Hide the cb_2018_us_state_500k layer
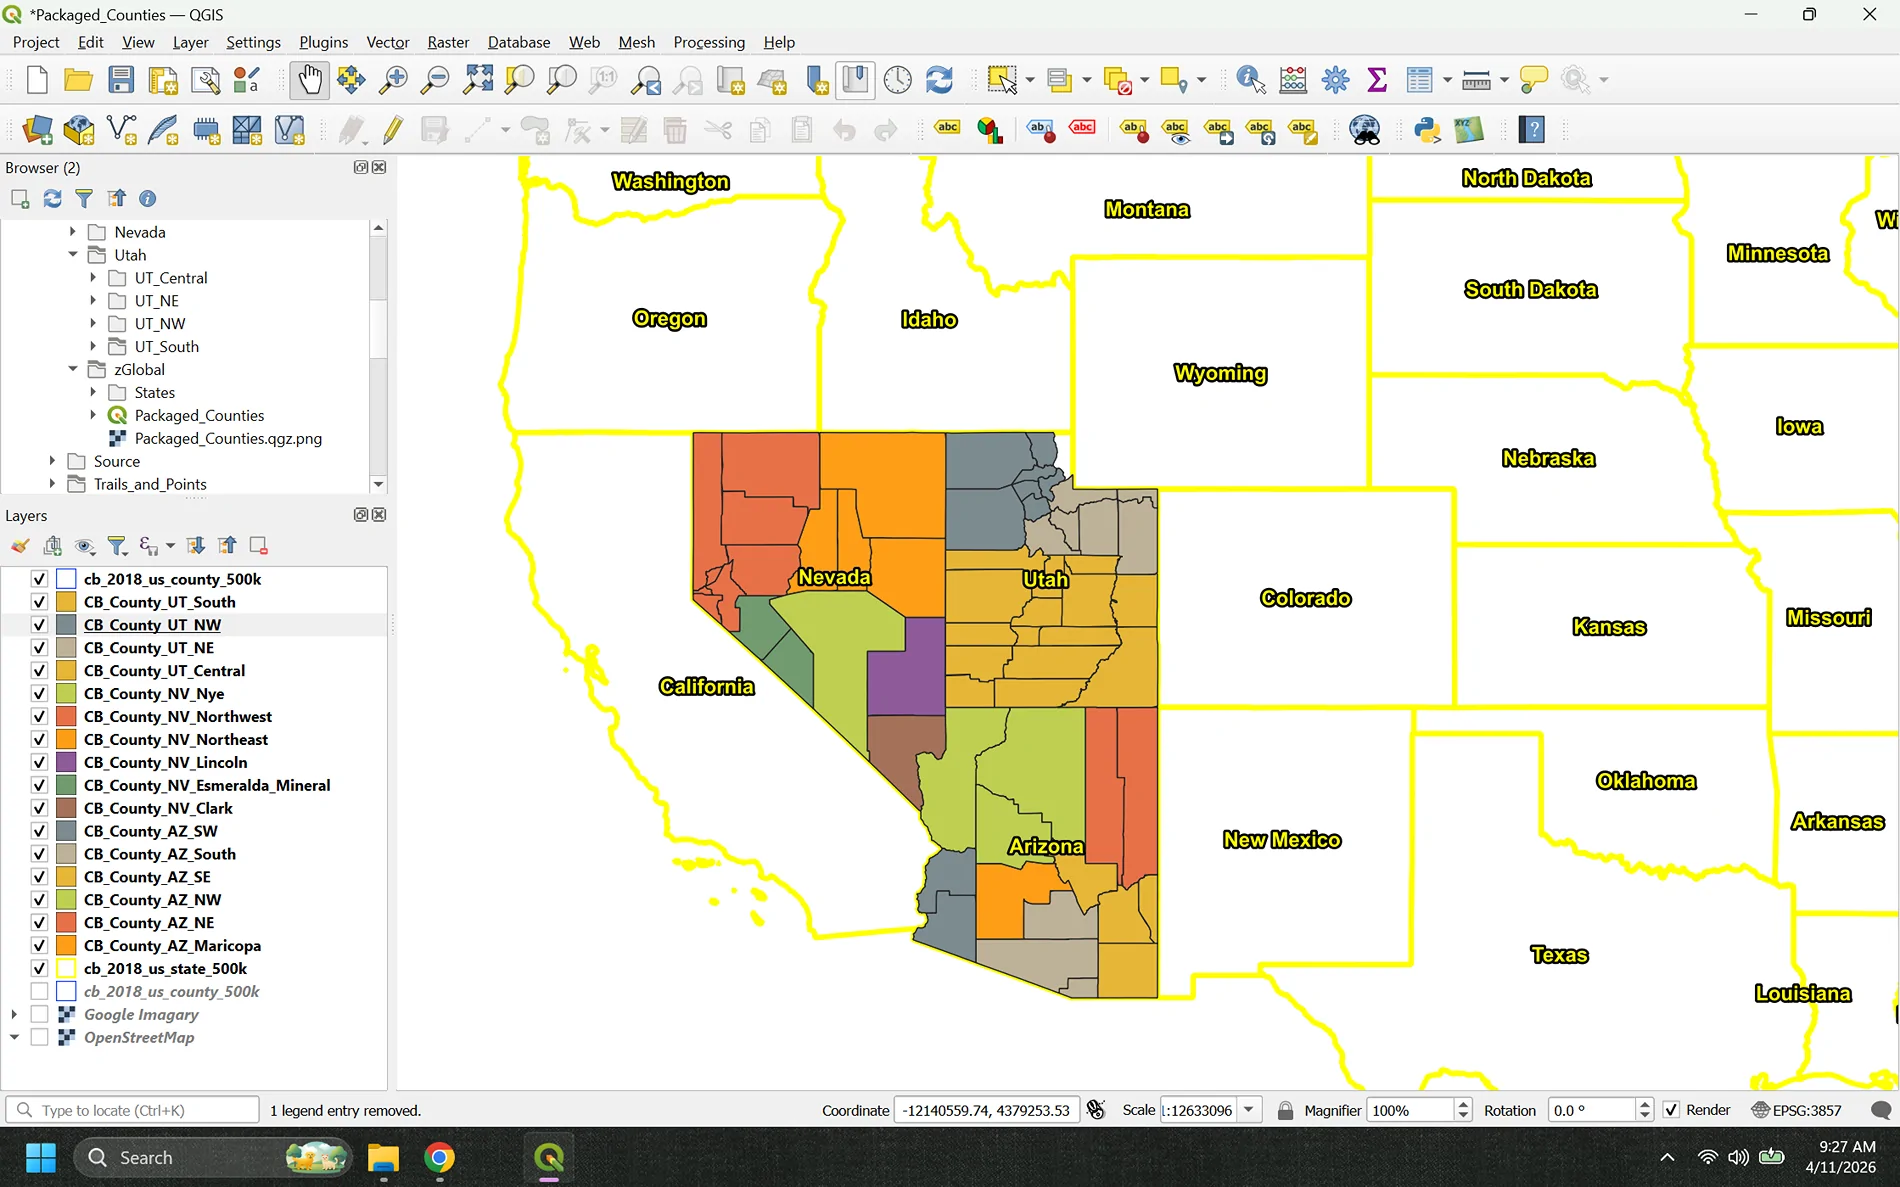The width and height of the screenshot is (1900, 1187). 39,969
